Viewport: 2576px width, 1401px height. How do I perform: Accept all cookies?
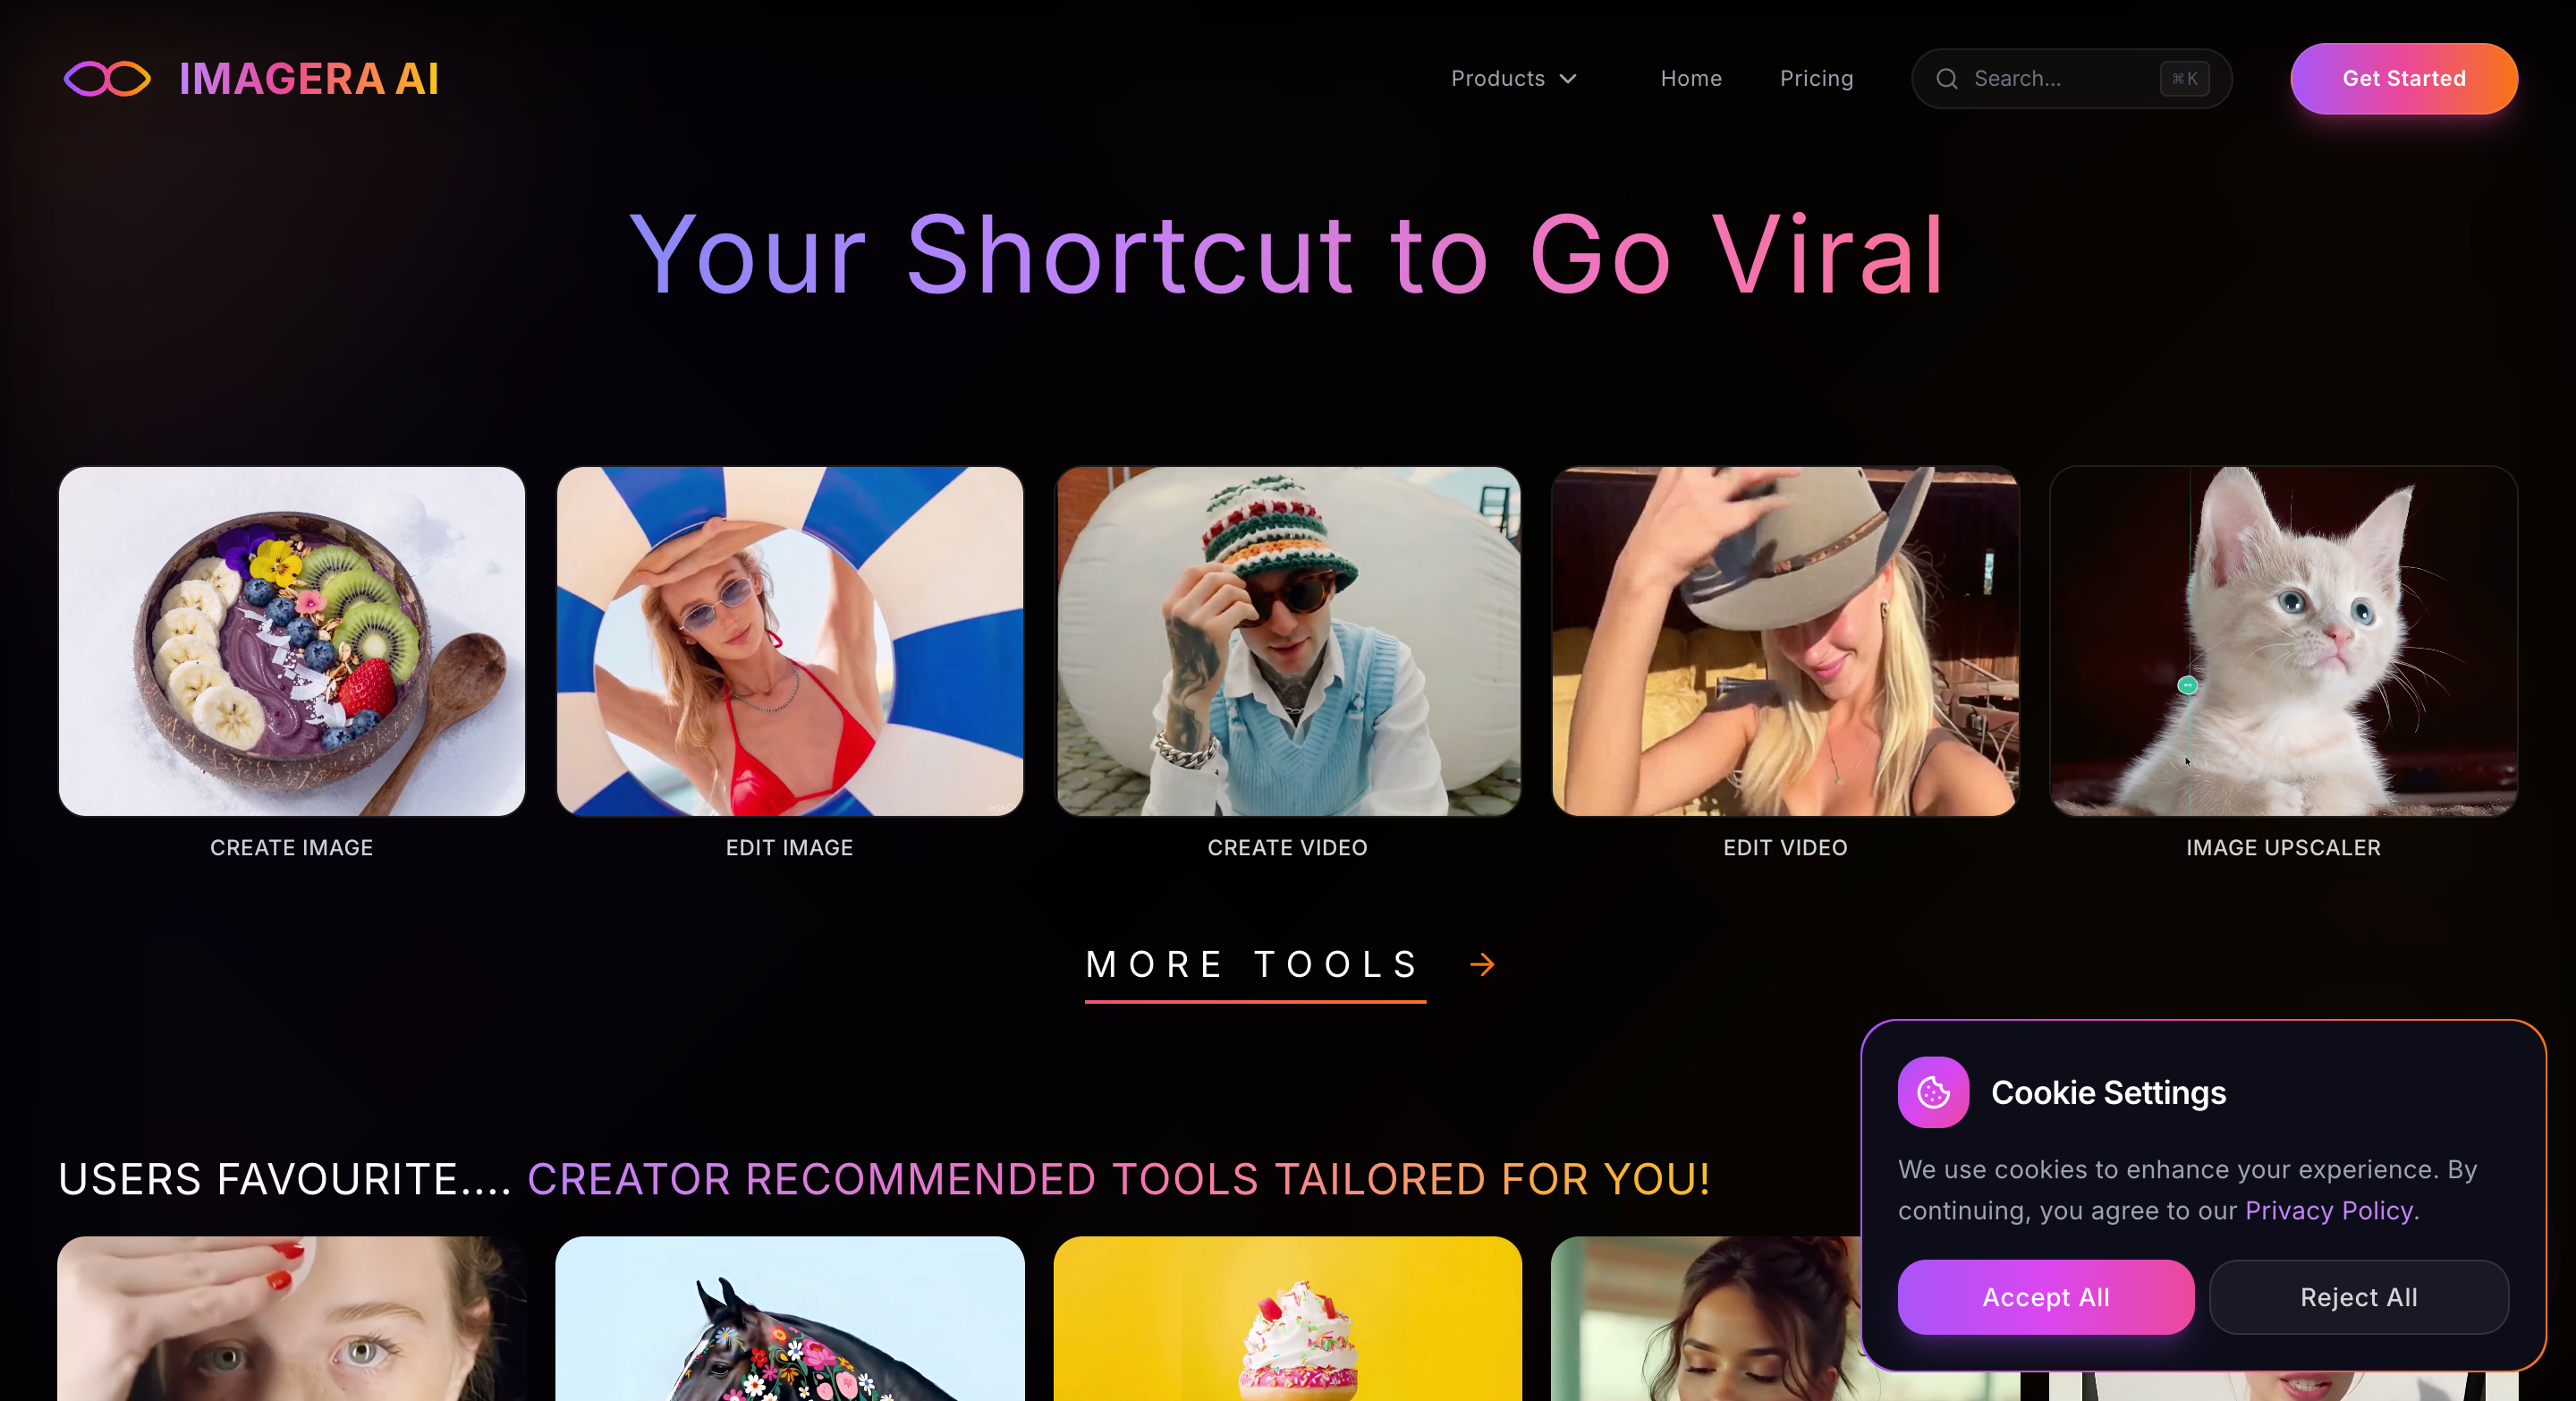click(x=2045, y=1297)
